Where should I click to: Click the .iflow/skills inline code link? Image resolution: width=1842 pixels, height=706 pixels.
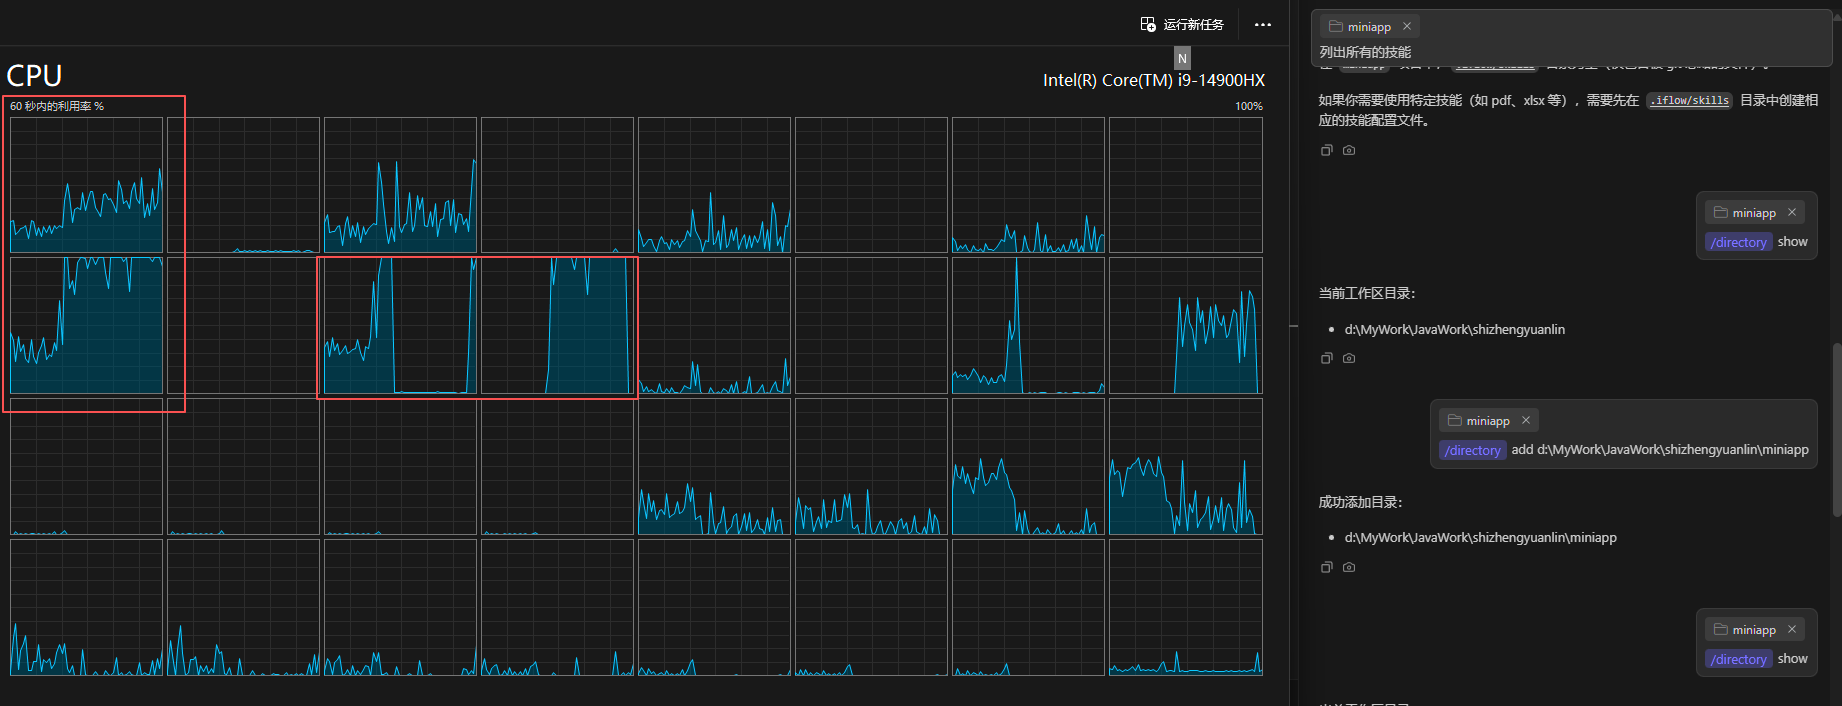[1689, 100]
